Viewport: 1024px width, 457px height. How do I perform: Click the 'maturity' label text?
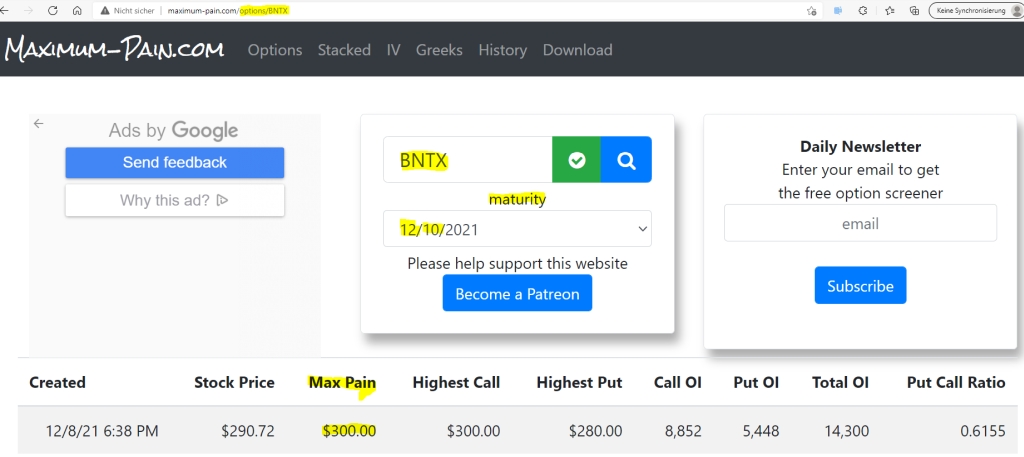pyautogui.click(x=517, y=199)
